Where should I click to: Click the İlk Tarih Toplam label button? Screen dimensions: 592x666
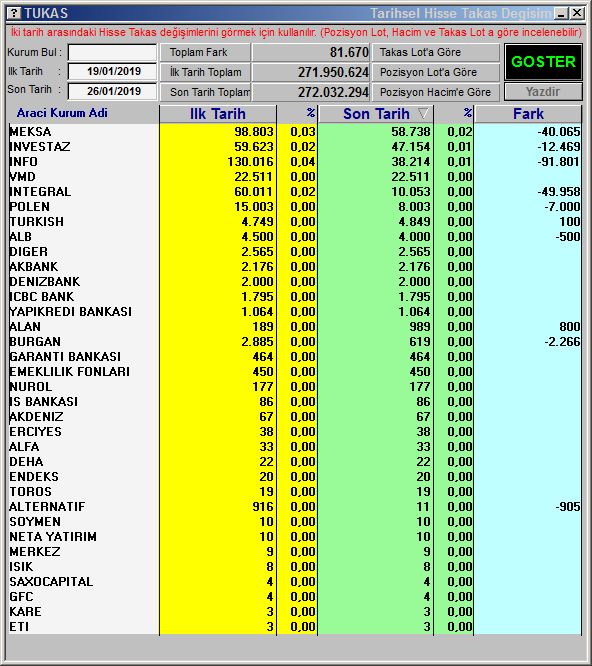pos(205,72)
